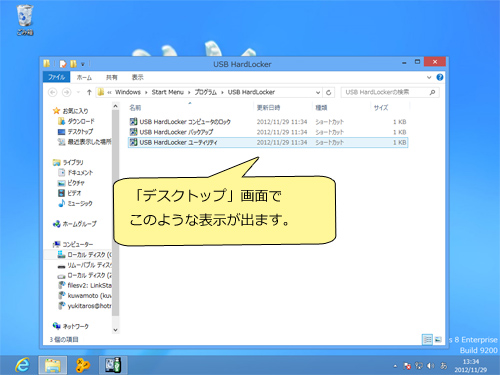The image size is (500, 375).
Task: Open kuwamoto network location
Action: (x=85, y=296)
